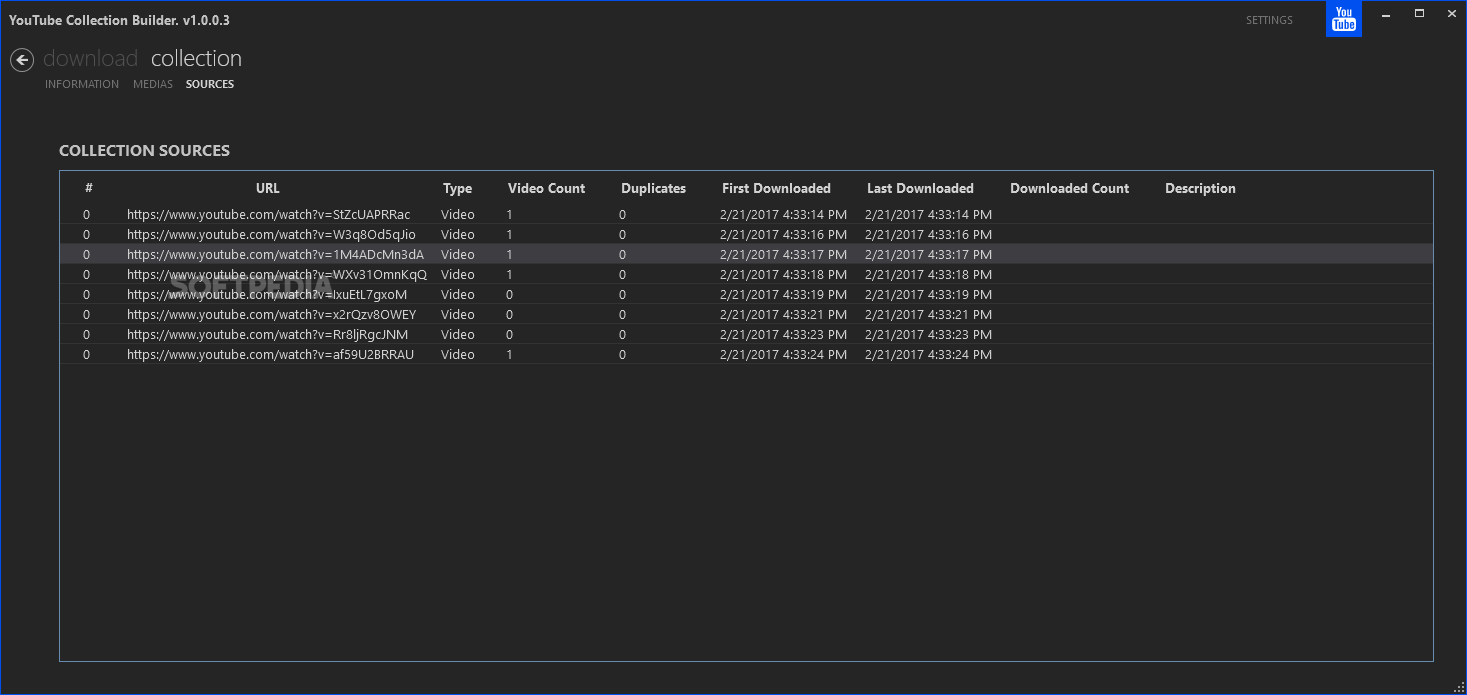The width and height of the screenshot is (1467, 695).
Task: Click the Downloaded Count column header
Action: (1069, 188)
